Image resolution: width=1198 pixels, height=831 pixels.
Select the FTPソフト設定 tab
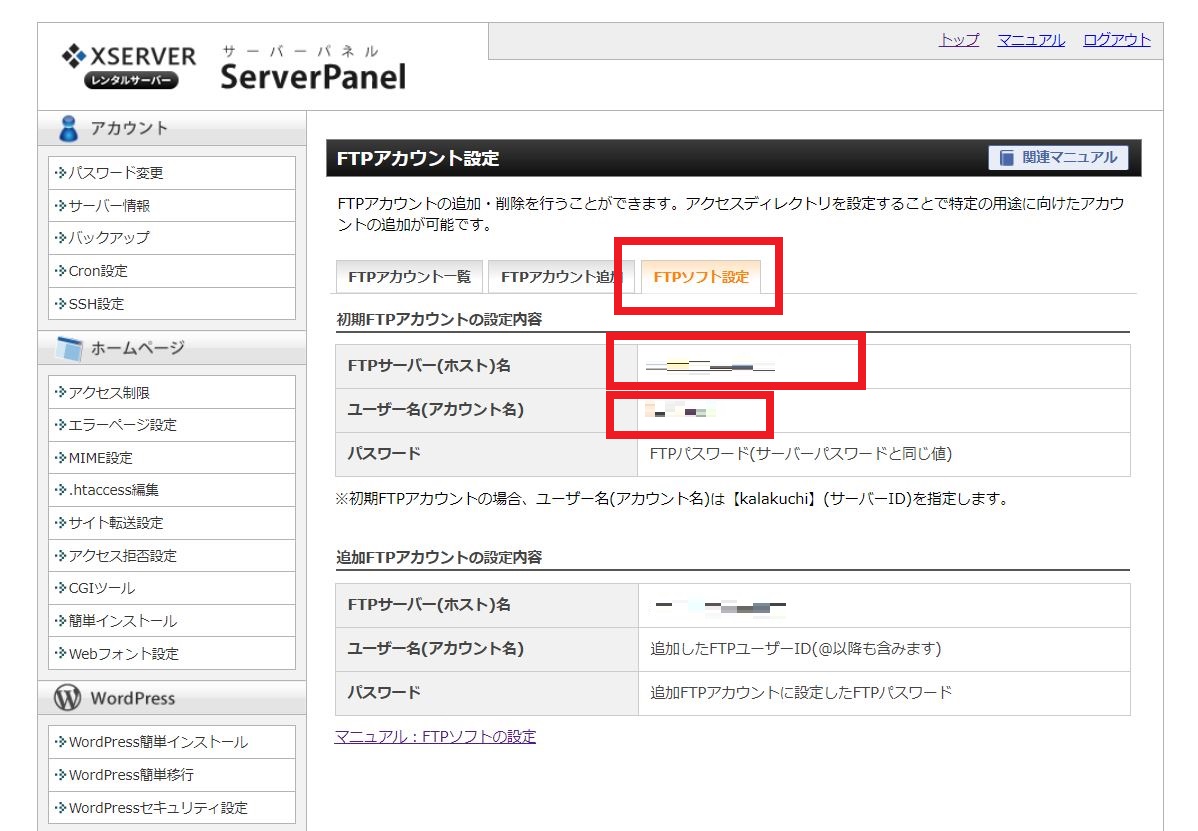(x=700, y=277)
